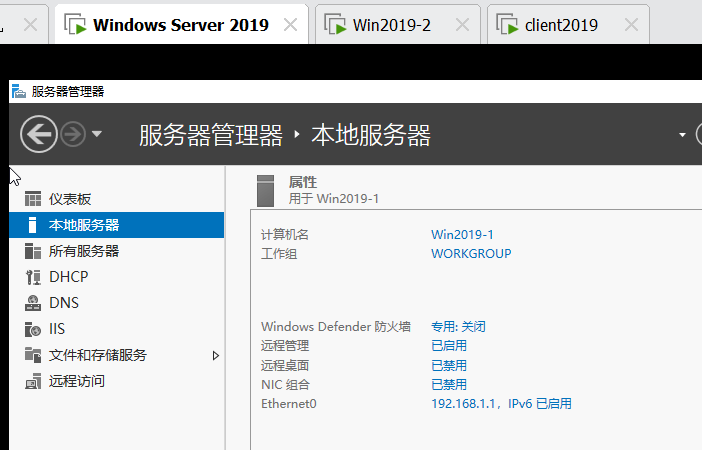702x450 pixels.
Task: Click the DHCP role icon
Action: click(x=33, y=277)
